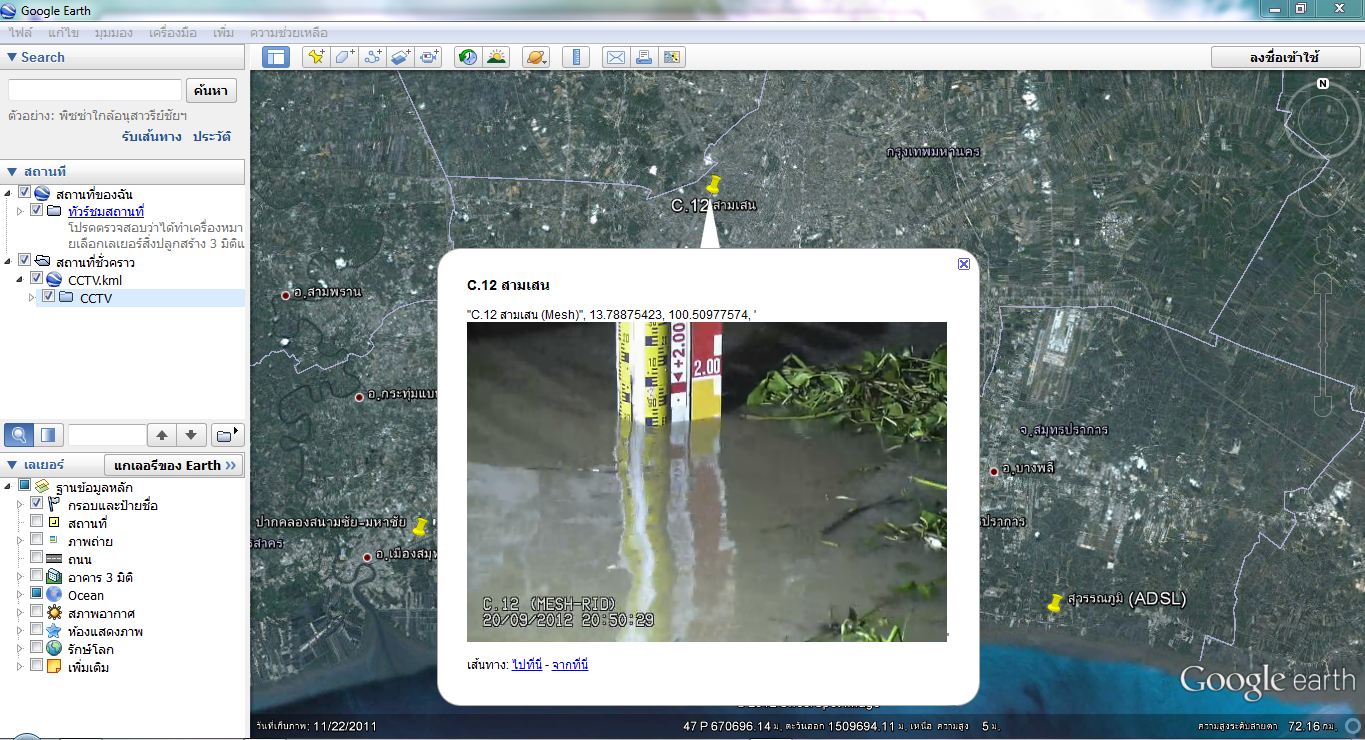Open the Ruler measurement tool
Viewport: 1365px width, 740px height.
[x=576, y=57]
